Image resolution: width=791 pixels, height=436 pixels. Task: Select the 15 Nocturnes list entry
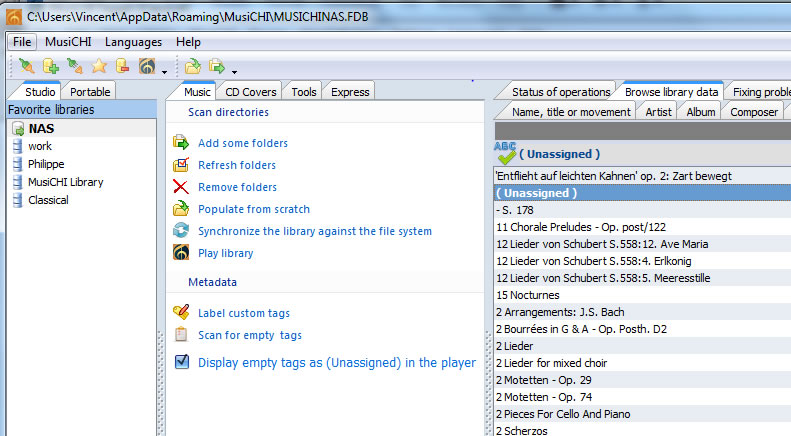(x=526, y=295)
